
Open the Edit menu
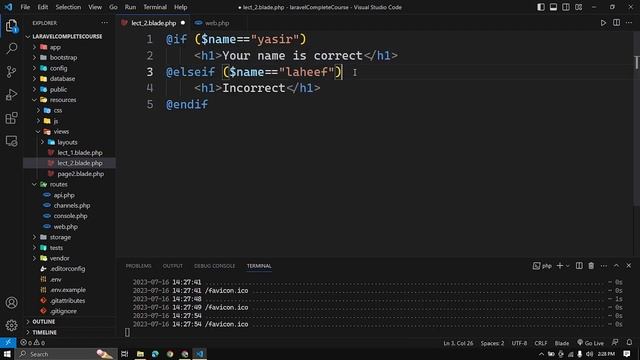coord(42,7)
